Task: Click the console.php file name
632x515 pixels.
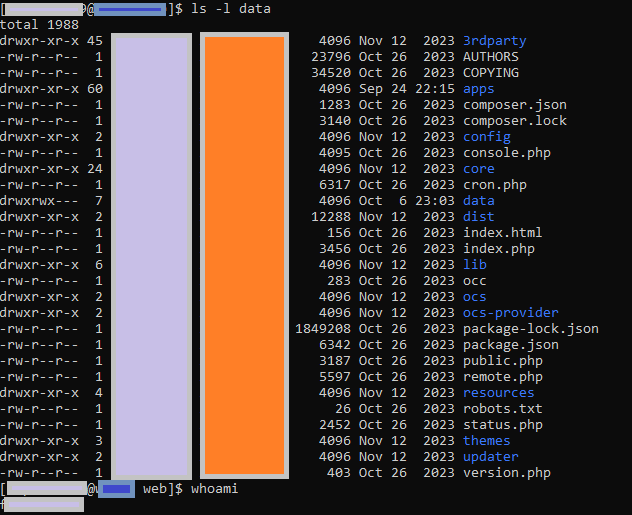Action: 506,153
